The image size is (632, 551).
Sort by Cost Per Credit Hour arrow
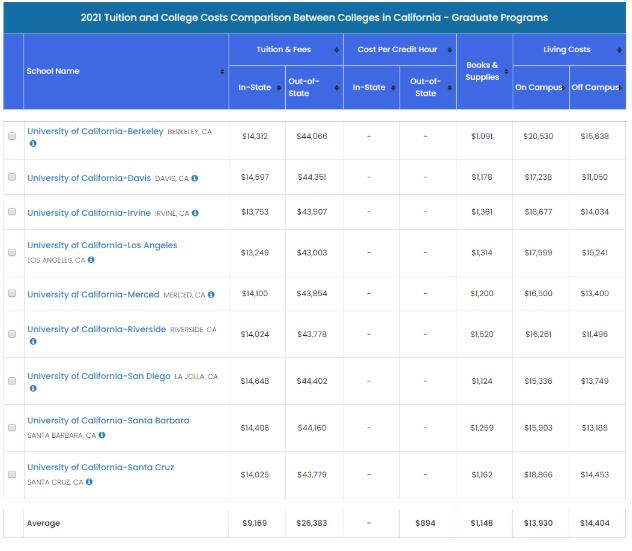tap(450, 50)
